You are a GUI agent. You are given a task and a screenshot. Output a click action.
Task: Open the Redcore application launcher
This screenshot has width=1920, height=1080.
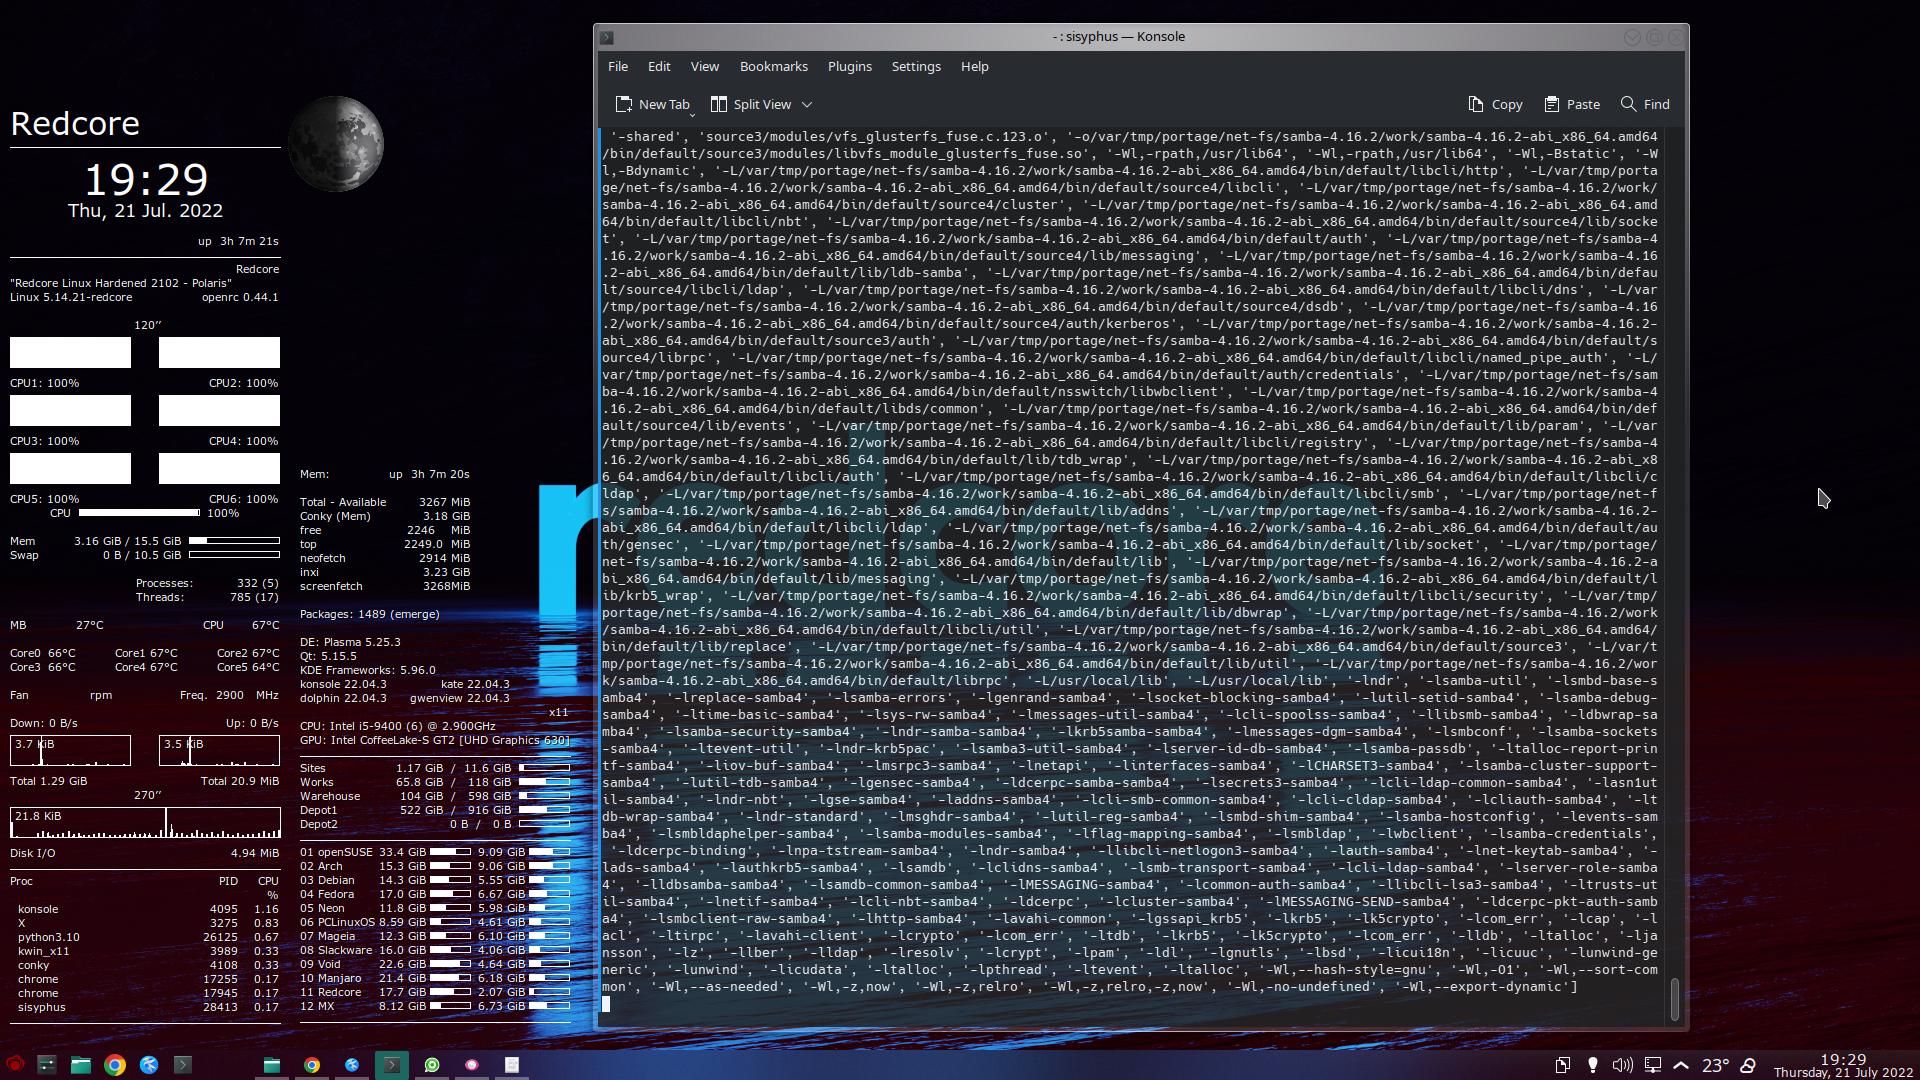click(x=14, y=1064)
